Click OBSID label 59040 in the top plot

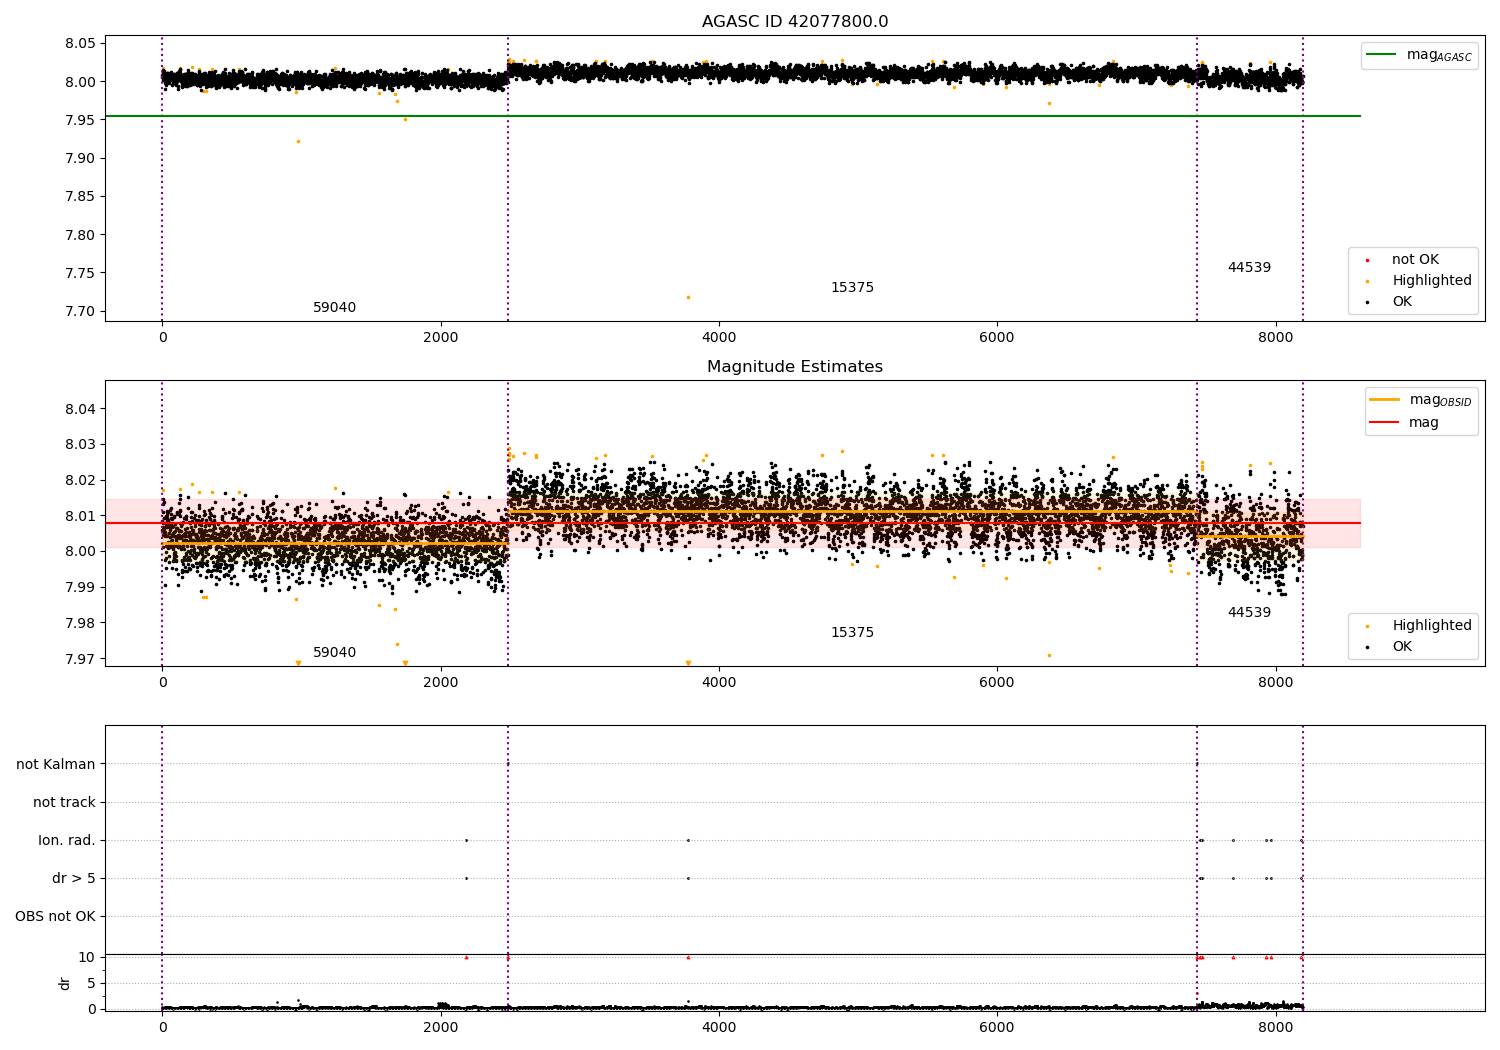click(334, 308)
